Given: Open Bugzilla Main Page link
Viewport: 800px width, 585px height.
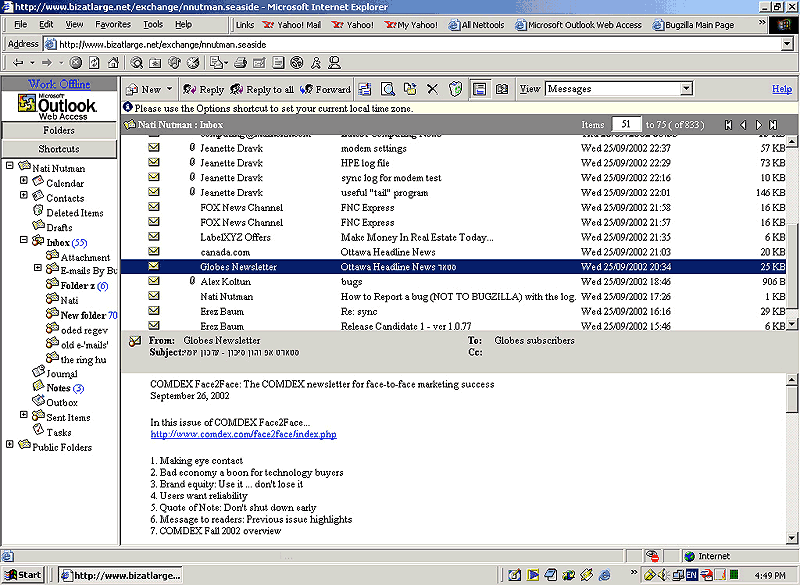Looking at the screenshot, I should click(693, 24).
